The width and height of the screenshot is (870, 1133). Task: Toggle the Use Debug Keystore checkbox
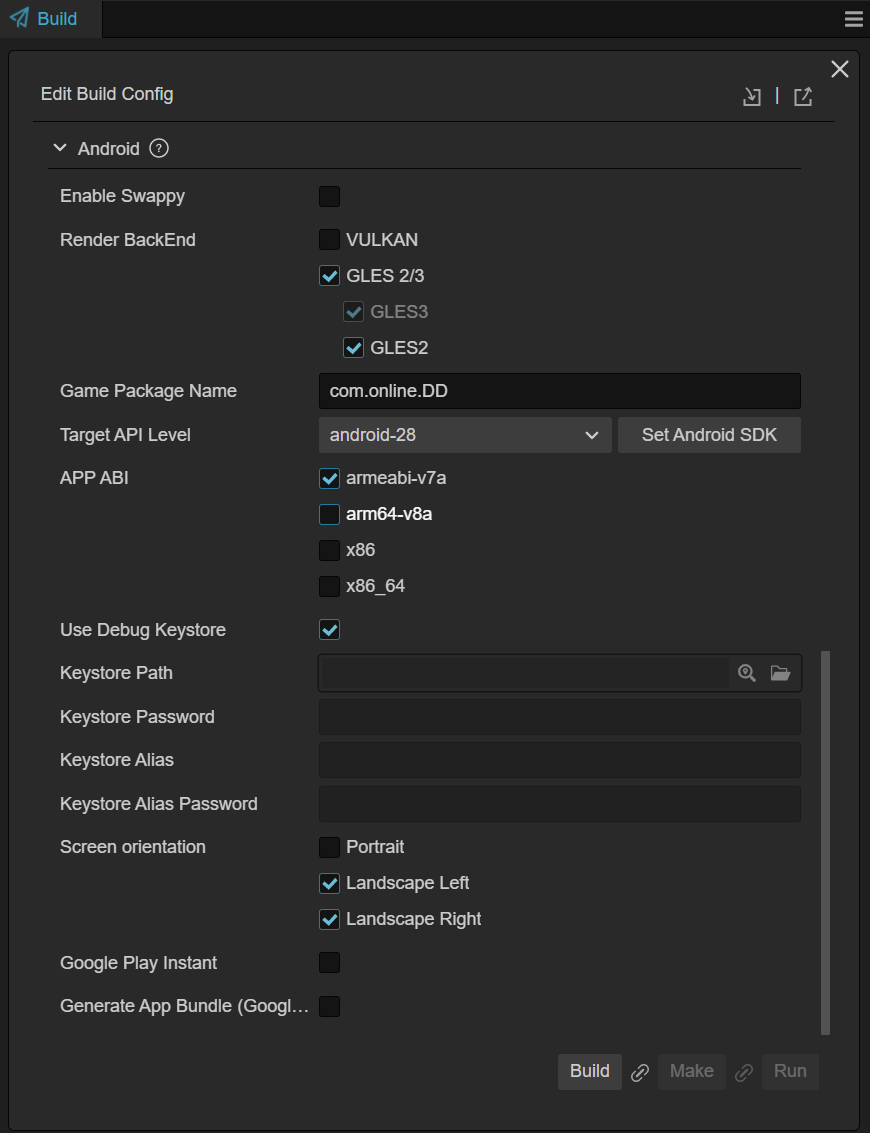(x=329, y=630)
